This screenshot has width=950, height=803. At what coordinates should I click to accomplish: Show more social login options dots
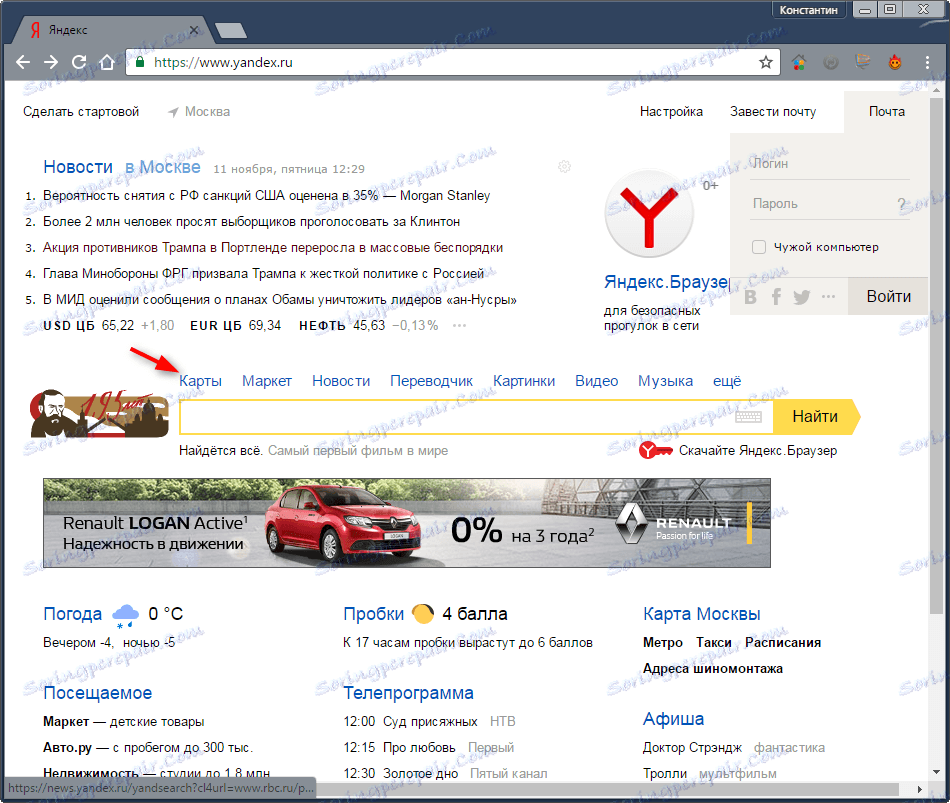(828, 296)
